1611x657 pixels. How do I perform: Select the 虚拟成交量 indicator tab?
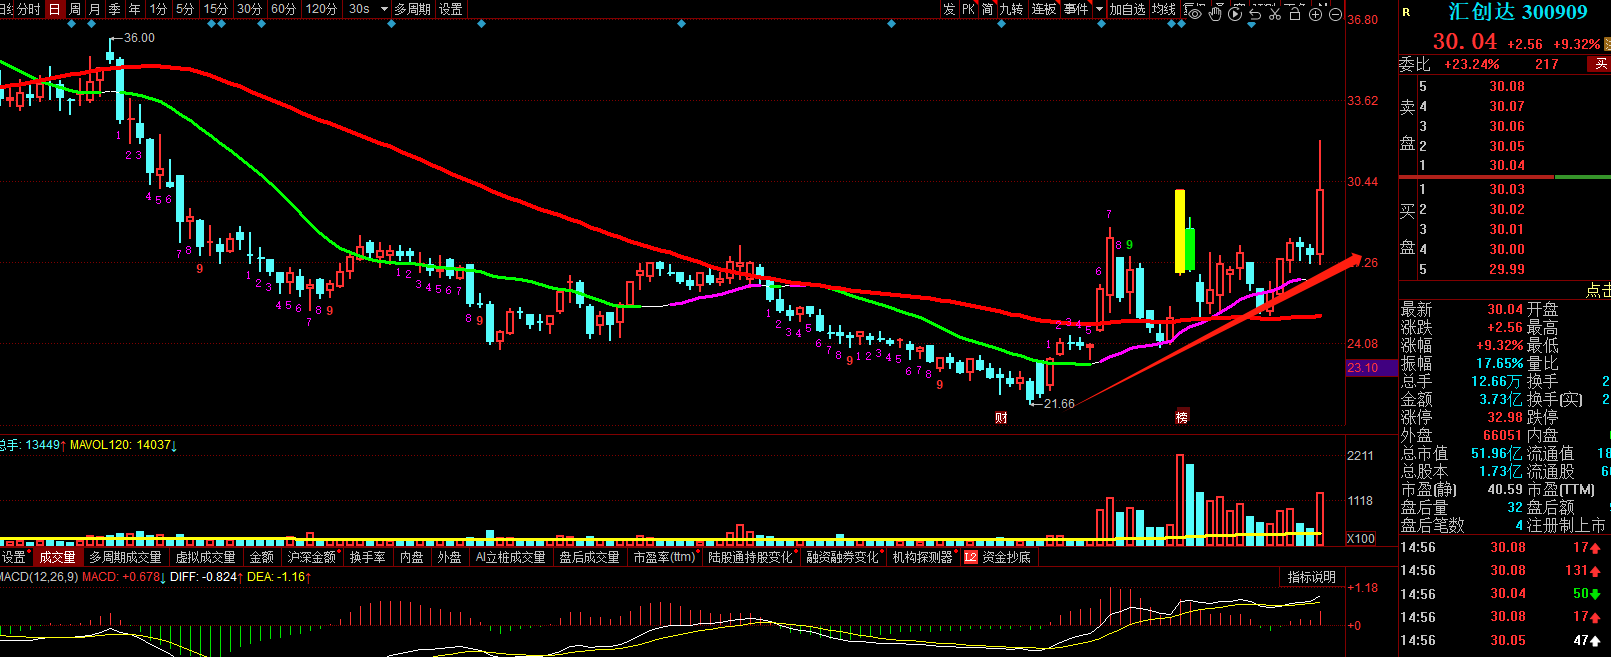(x=205, y=557)
